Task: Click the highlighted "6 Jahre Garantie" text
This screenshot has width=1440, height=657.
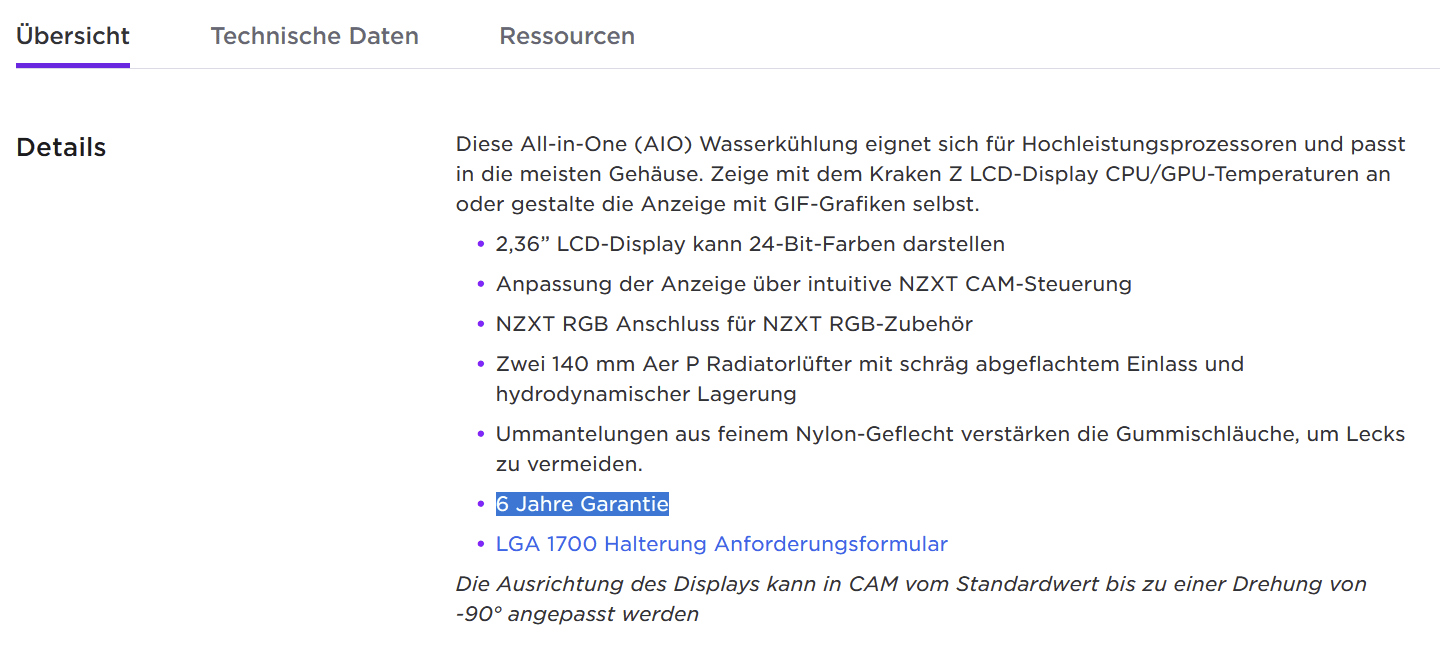Action: [582, 504]
